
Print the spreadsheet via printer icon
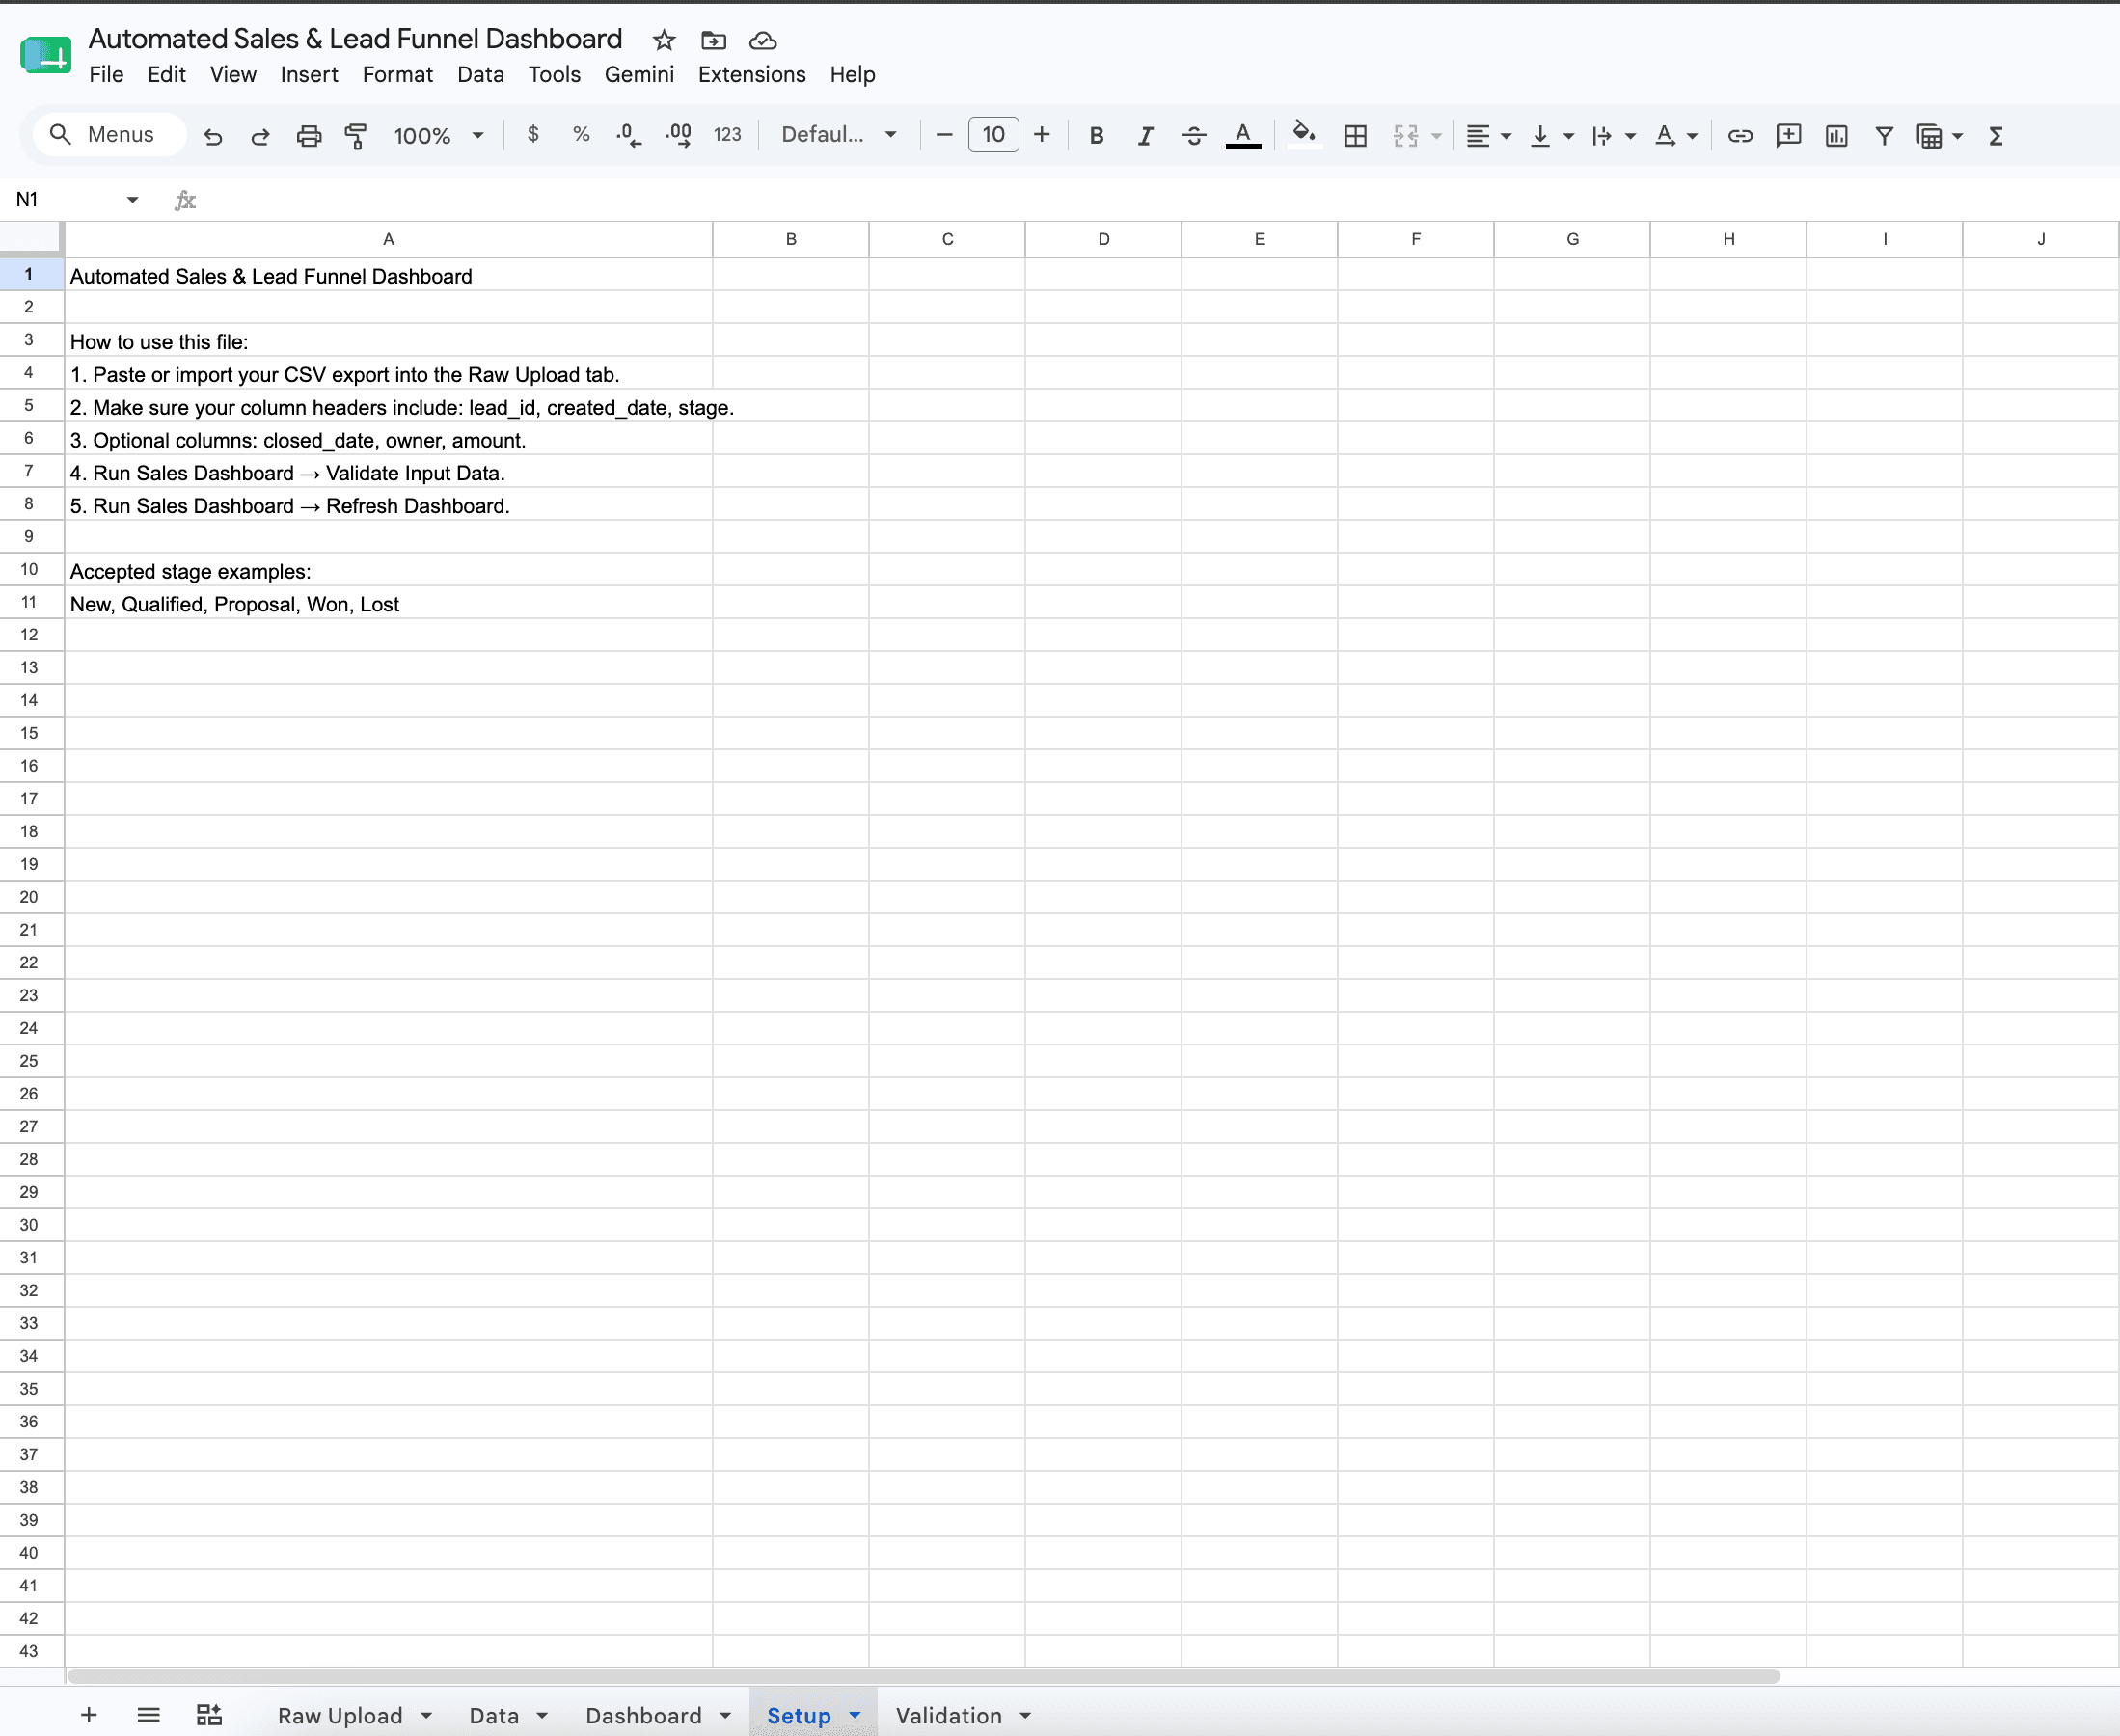click(309, 136)
